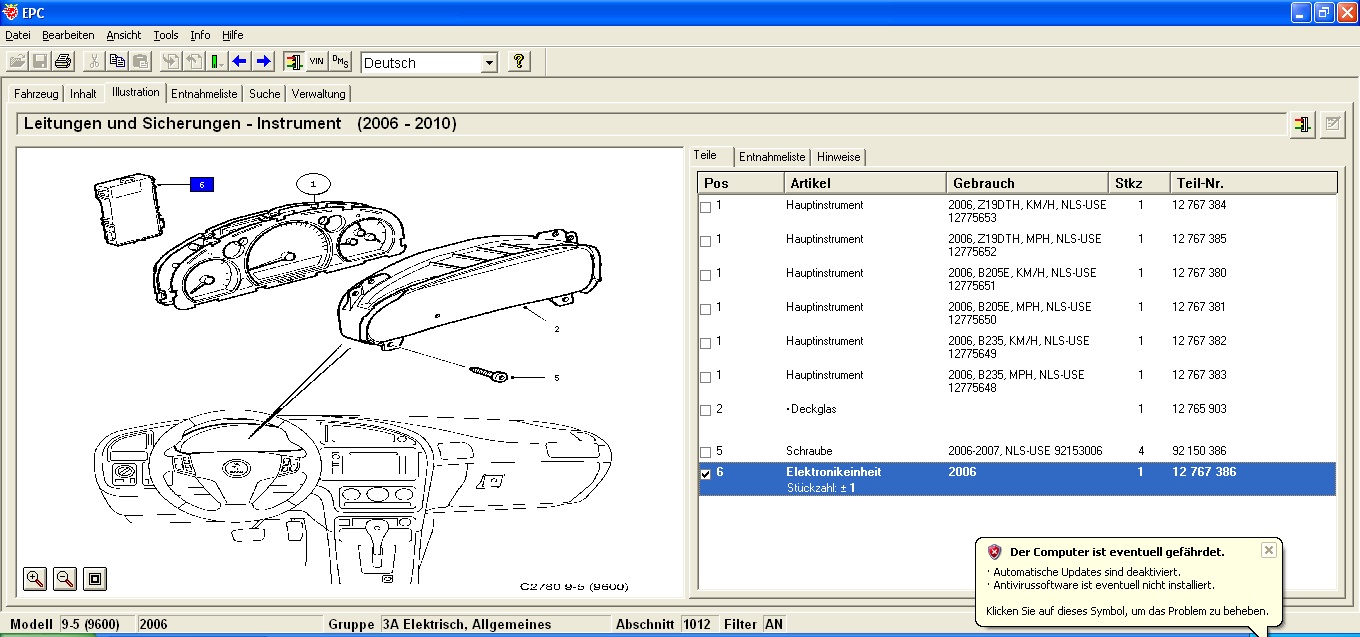Close the security warning balloon

coord(1268,550)
